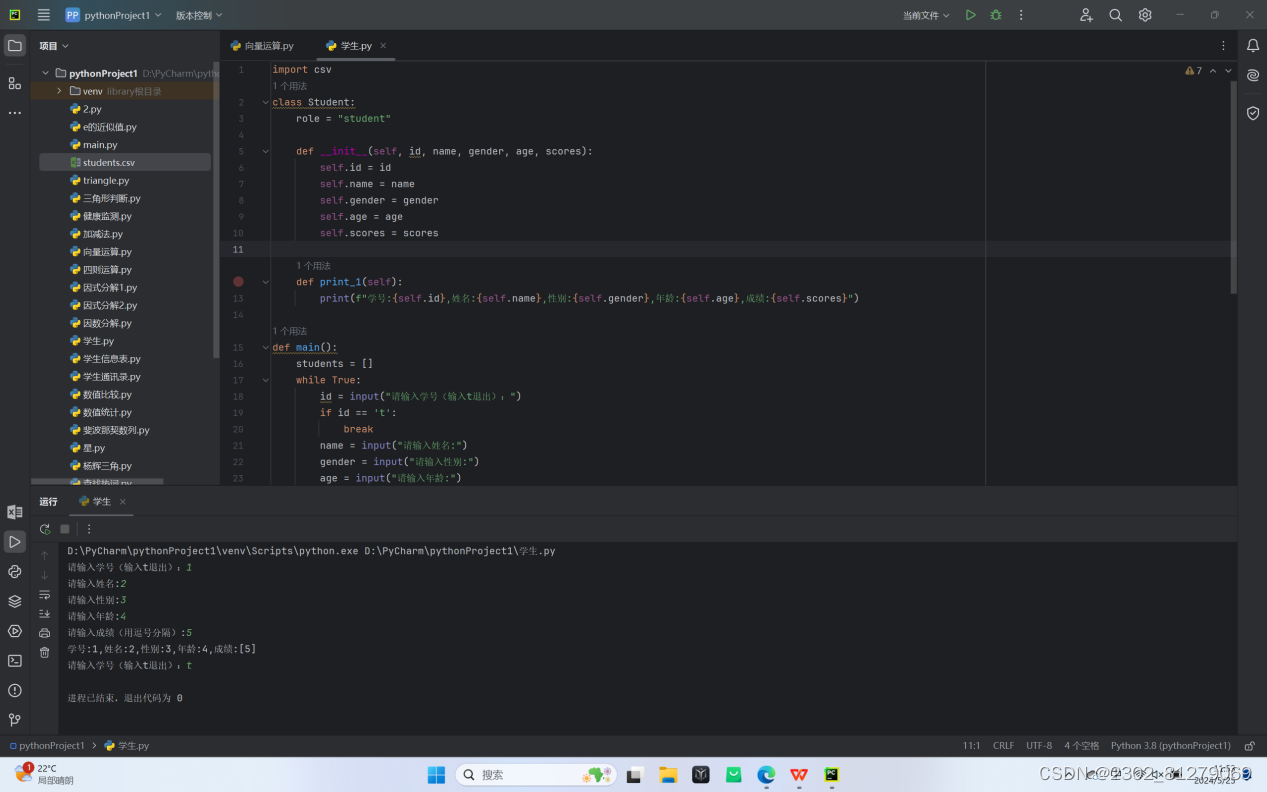Enable scroll-to-end in the console
The image size is (1267, 792).
click(x=43, y=612)
